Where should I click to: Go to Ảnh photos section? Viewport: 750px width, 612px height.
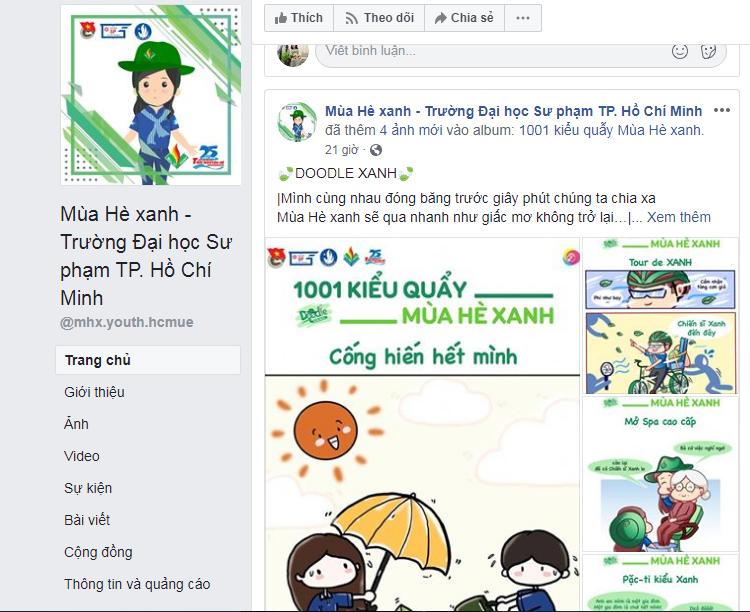tap(76, 424)
